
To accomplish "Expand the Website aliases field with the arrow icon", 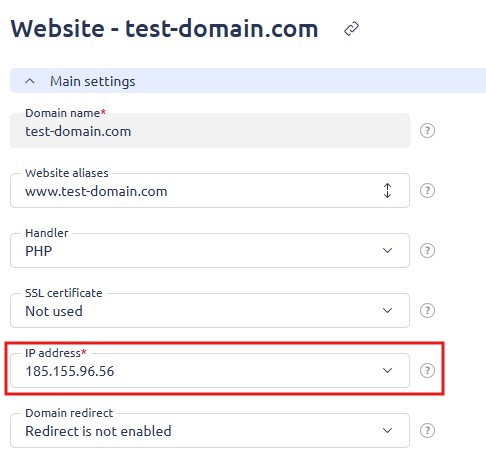I will tap(387, 191).
